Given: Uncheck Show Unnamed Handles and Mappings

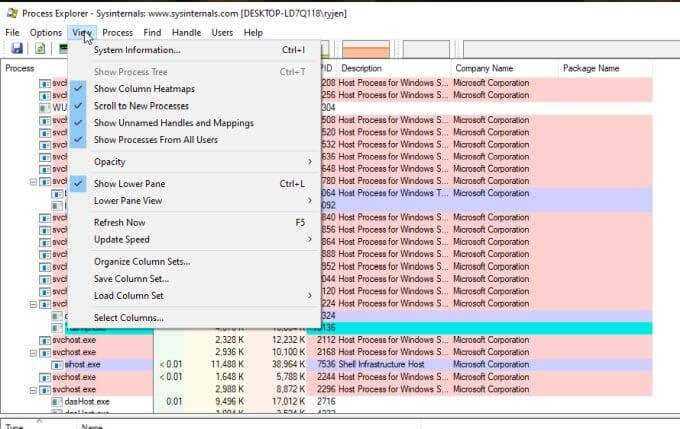Looking at the screenshot, I should (x=173, y=123).
